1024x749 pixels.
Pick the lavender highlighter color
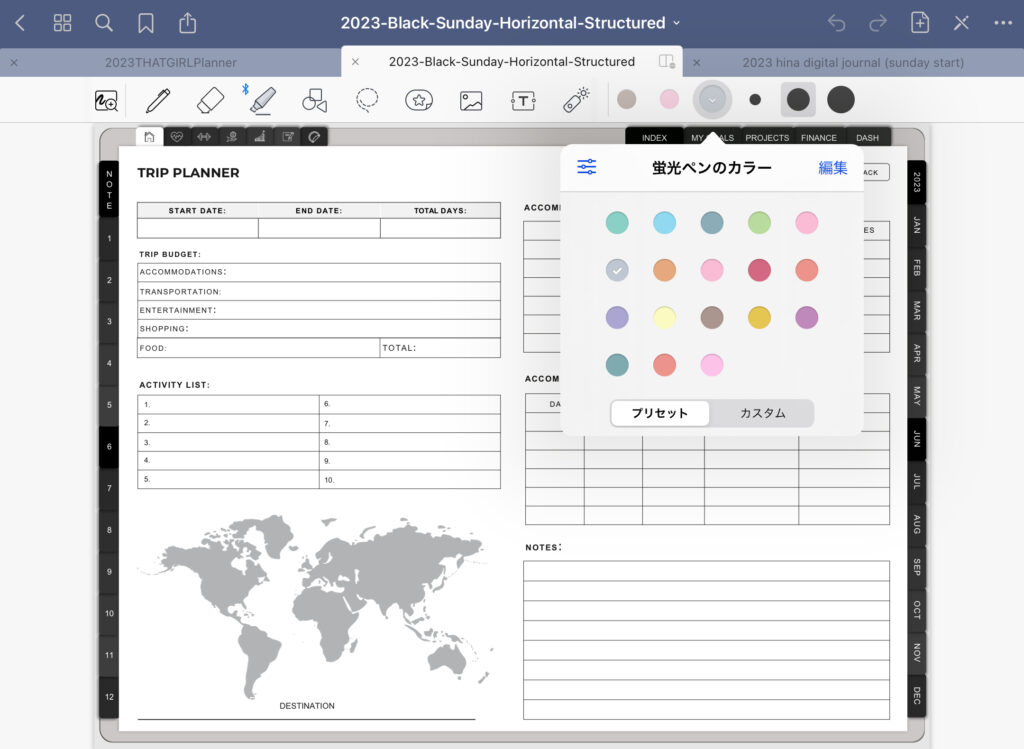[x=617, y=317]
